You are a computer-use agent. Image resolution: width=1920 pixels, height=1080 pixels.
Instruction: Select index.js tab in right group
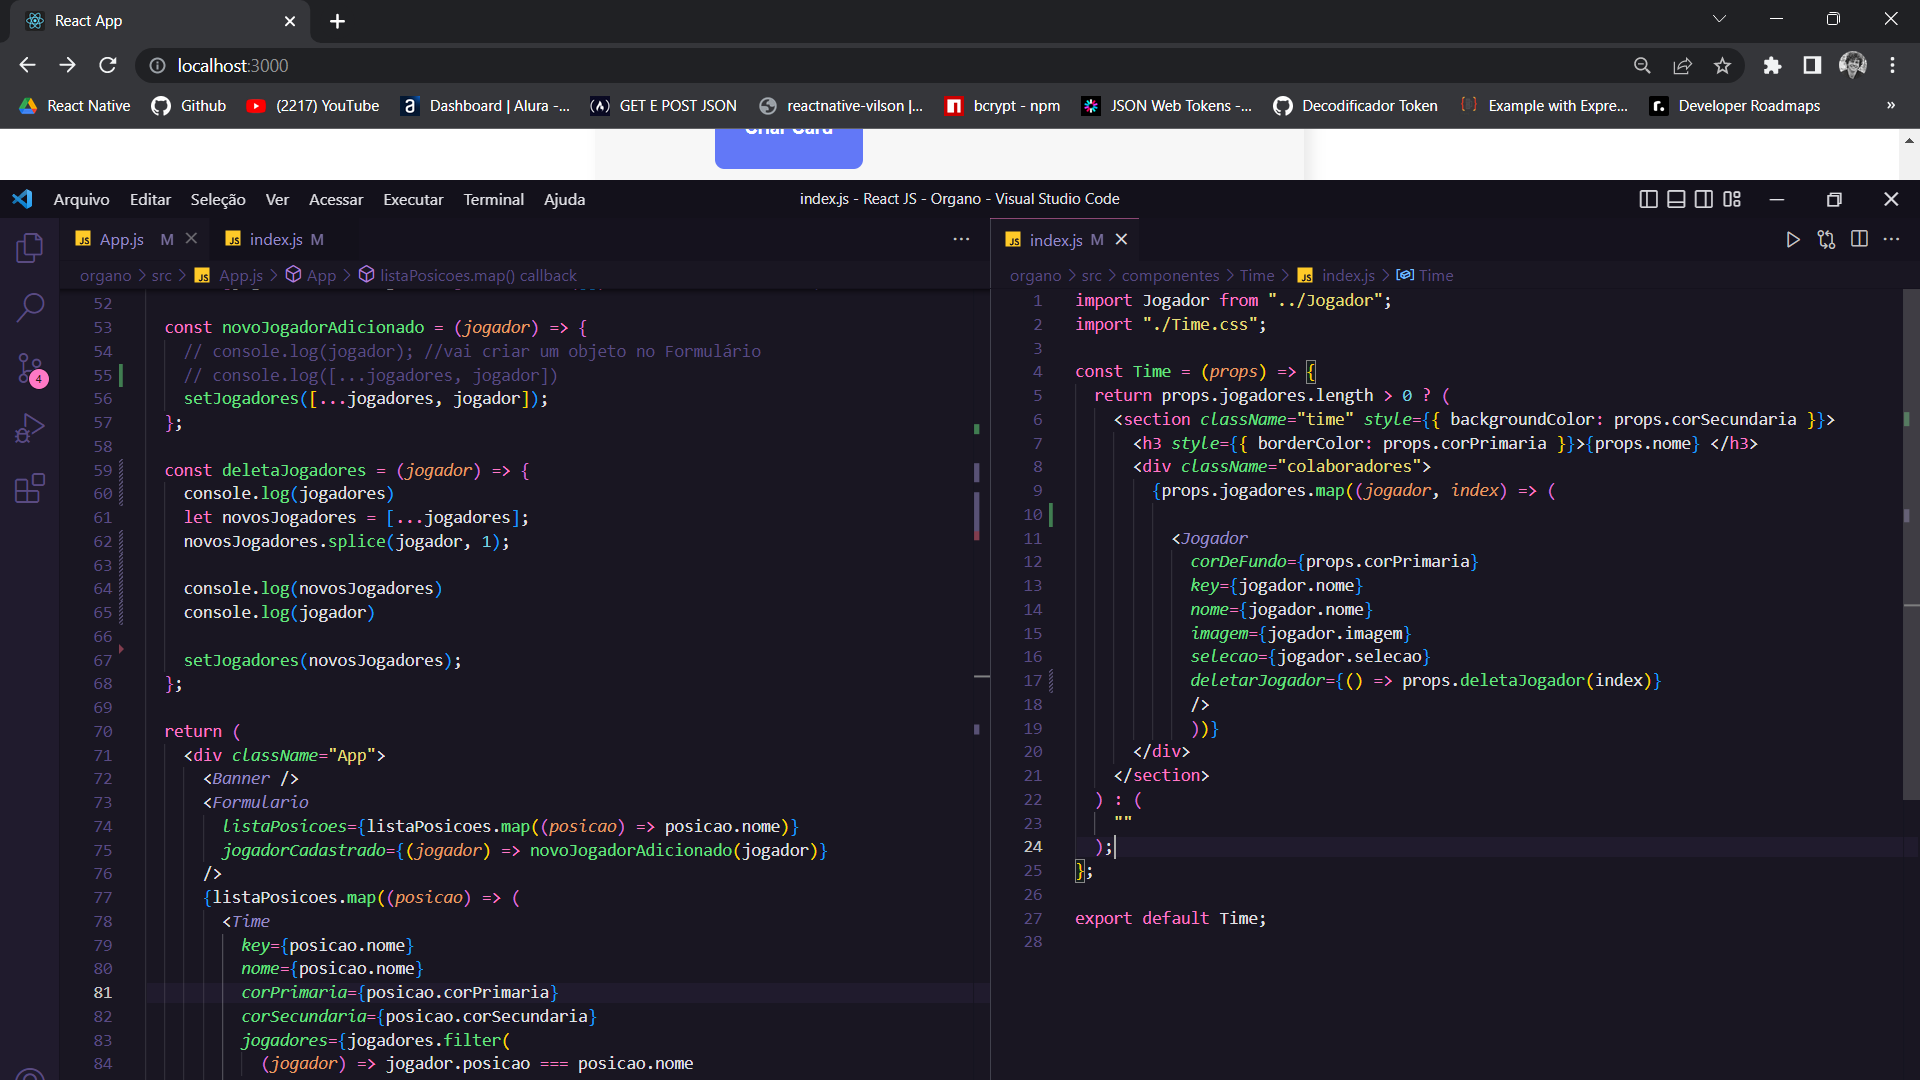(x=1056, y=240)
